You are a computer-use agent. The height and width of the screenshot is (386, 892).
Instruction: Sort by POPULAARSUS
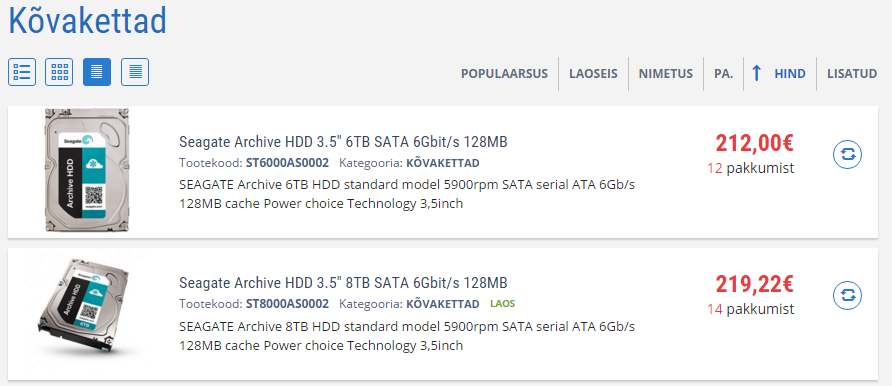[504, 73]
